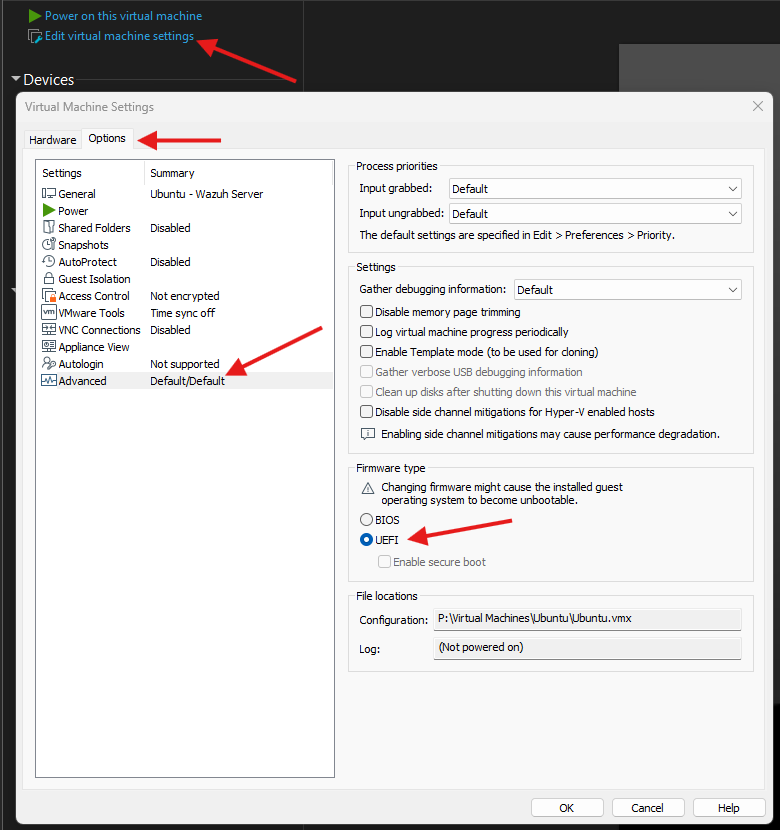Click the Edit virtual machine settings icon
The height and width of the screenshot is (830, 780).
point(34,37)
